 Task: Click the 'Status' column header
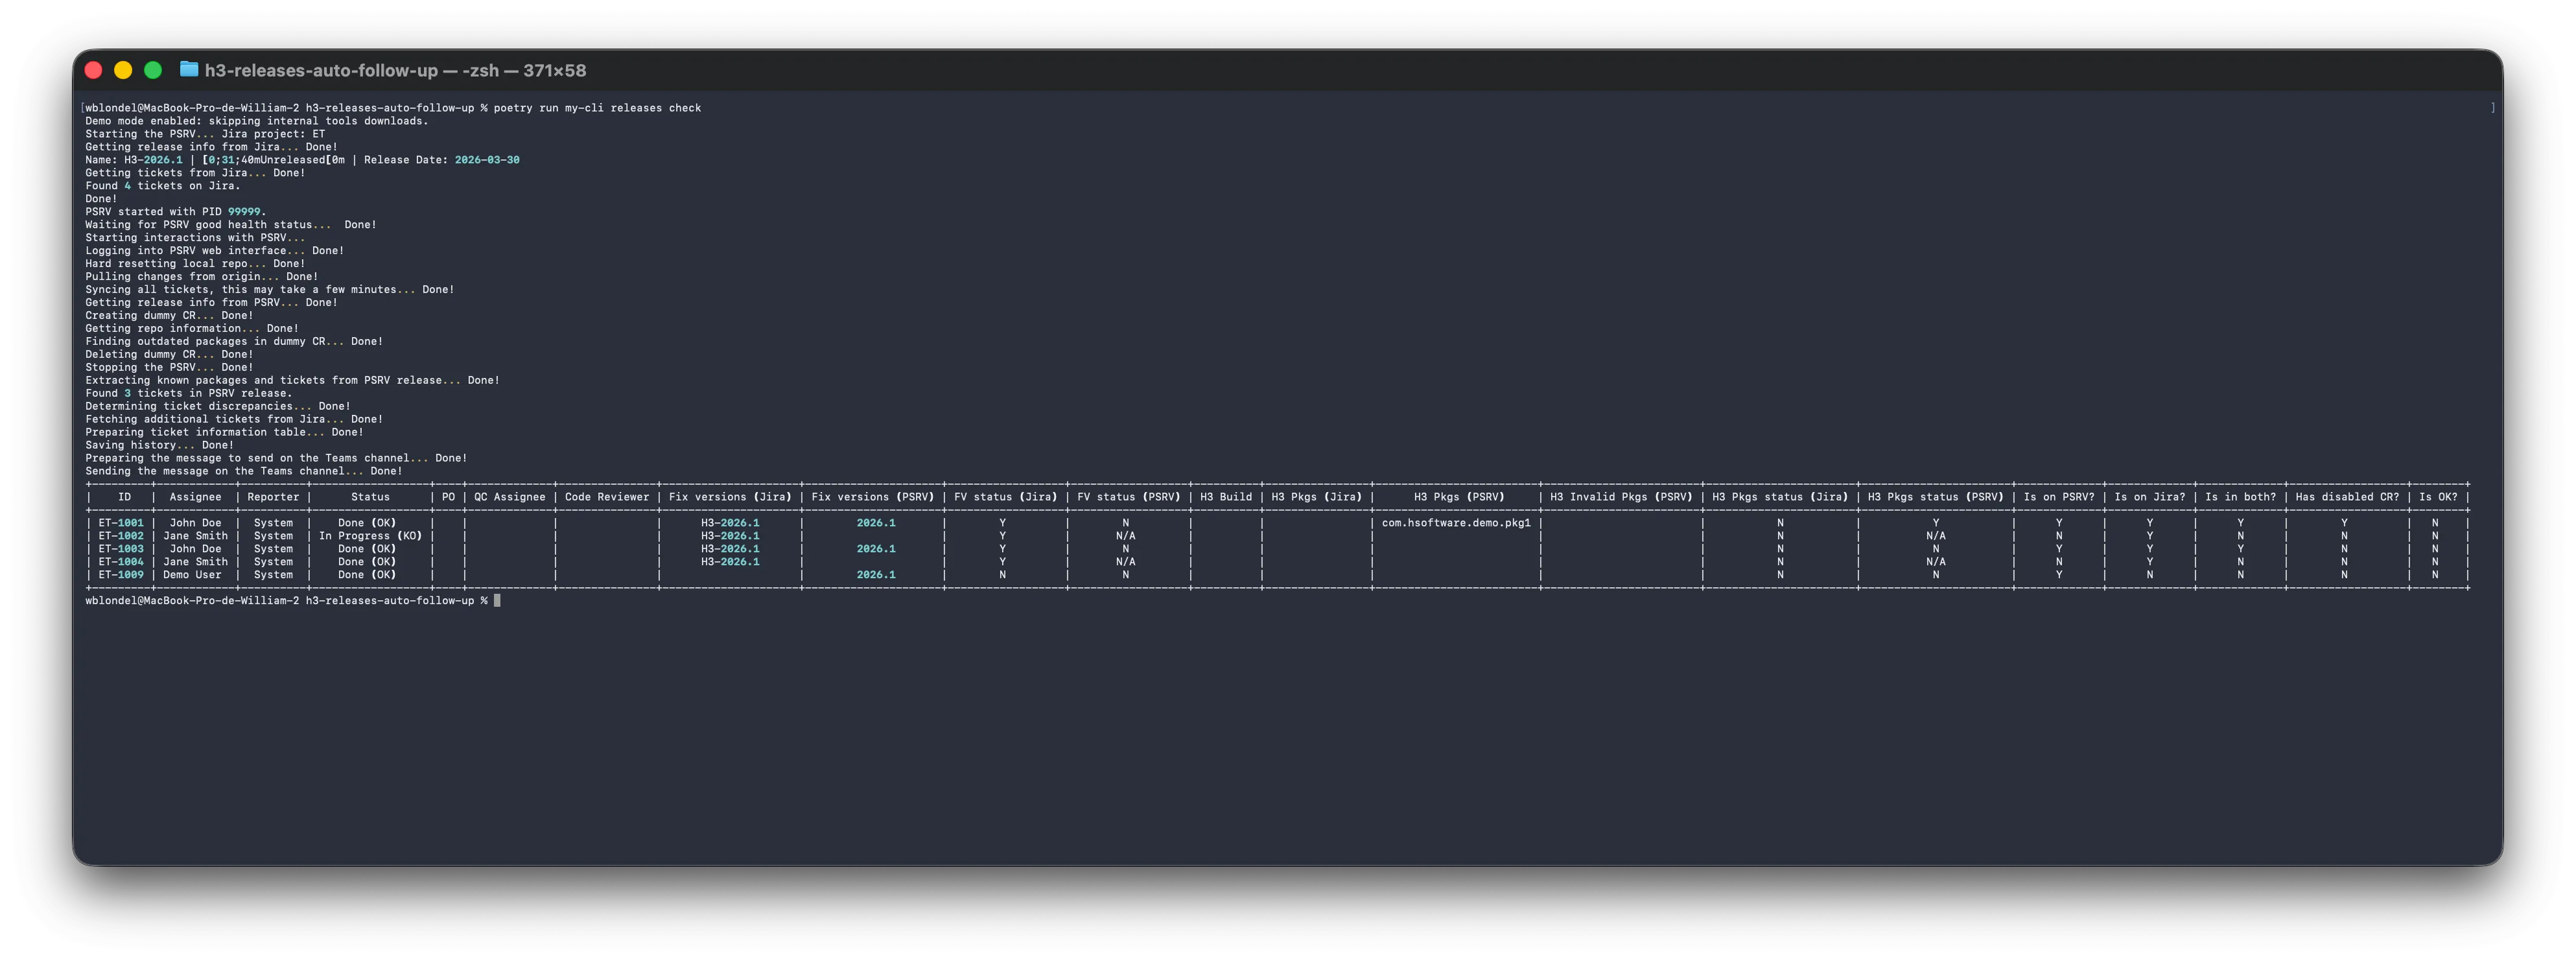point(370,497)
